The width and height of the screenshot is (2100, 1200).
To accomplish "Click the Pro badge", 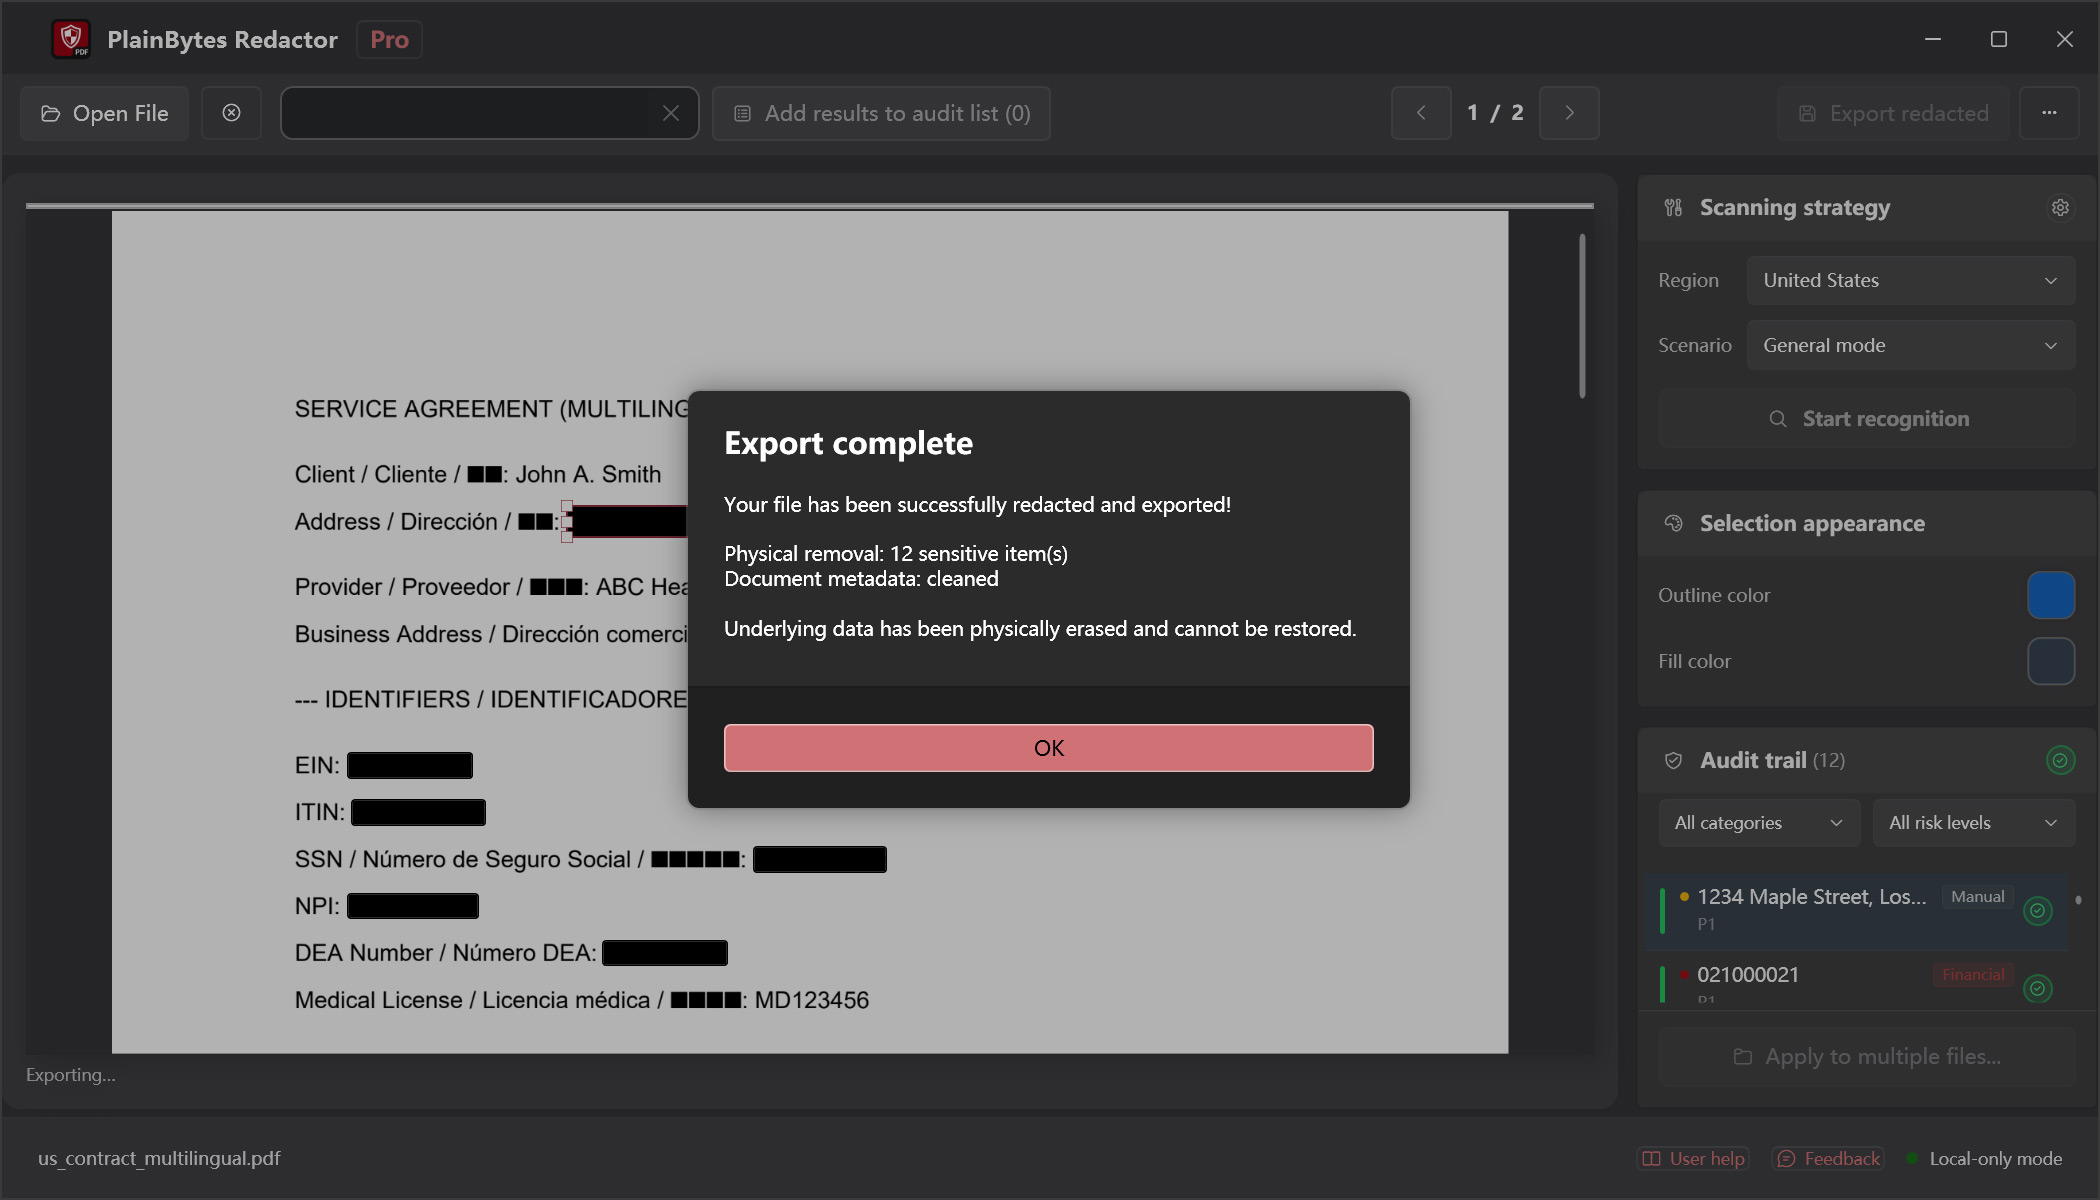I will coord(389,39).
